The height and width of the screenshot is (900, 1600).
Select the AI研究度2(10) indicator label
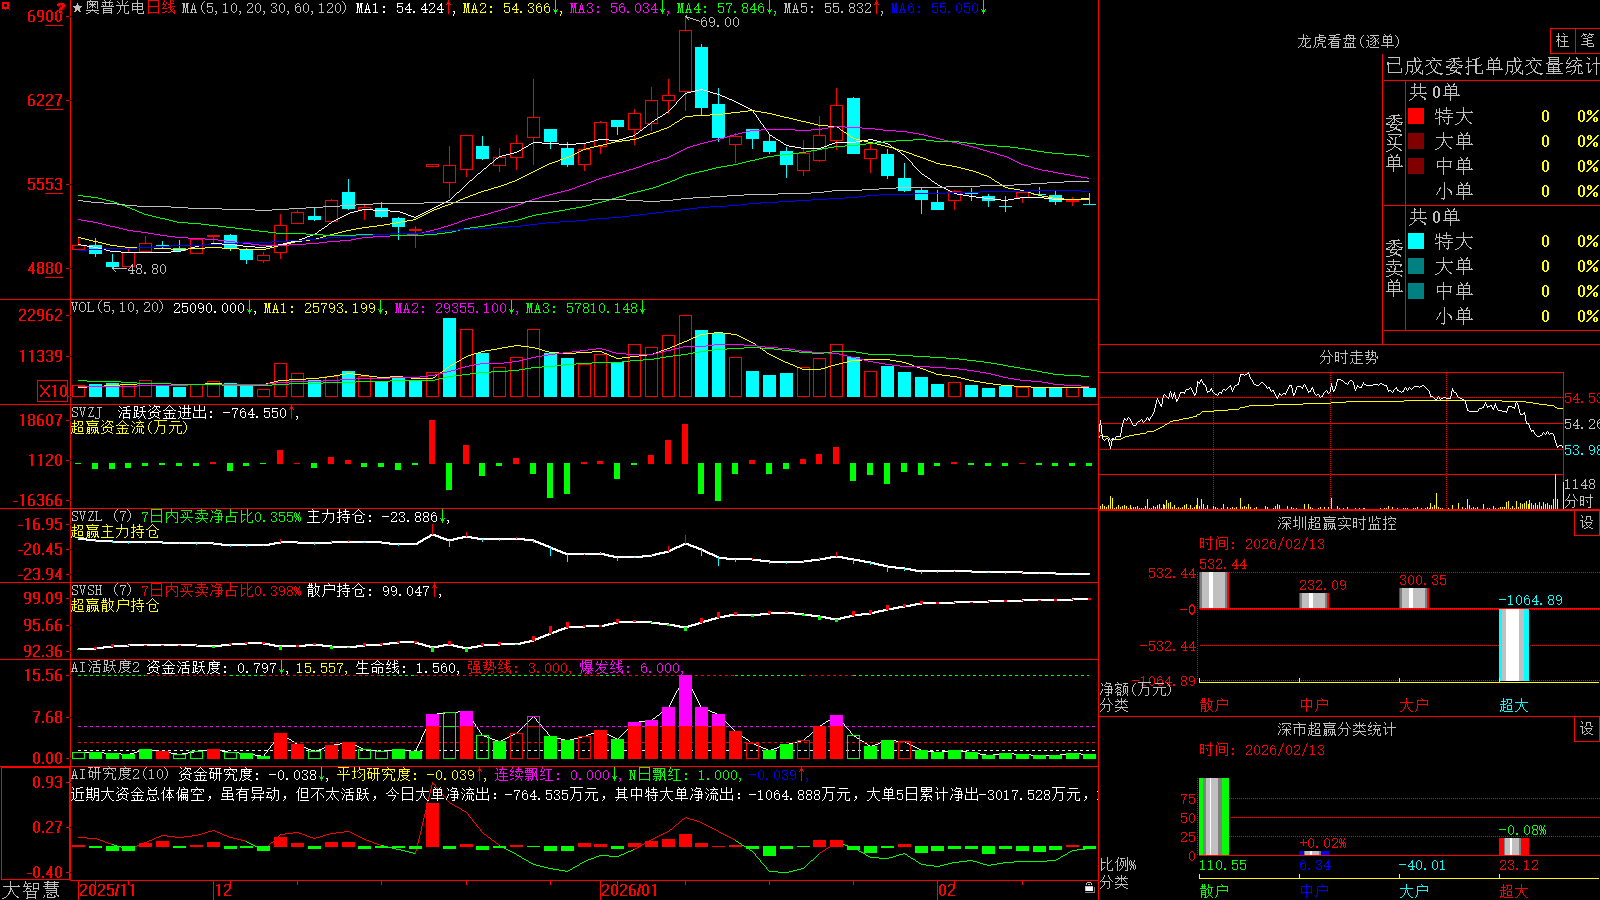(x=121, y=774)
